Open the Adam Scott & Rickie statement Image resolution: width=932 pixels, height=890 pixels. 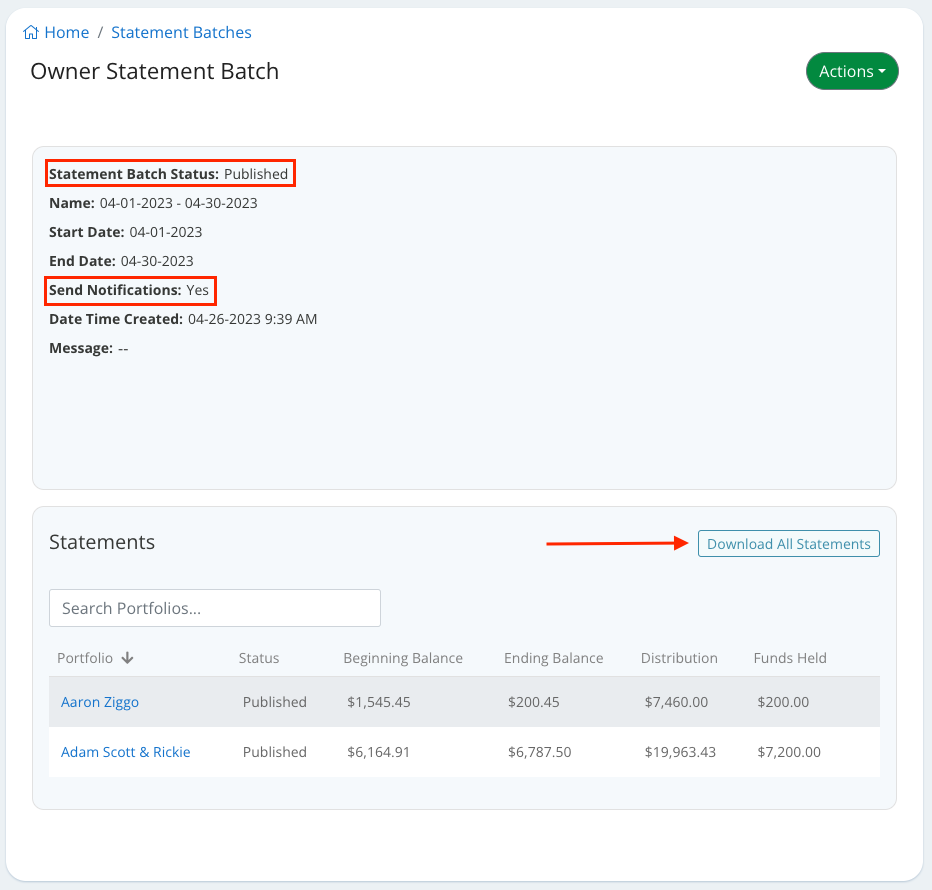click(125, 751)
